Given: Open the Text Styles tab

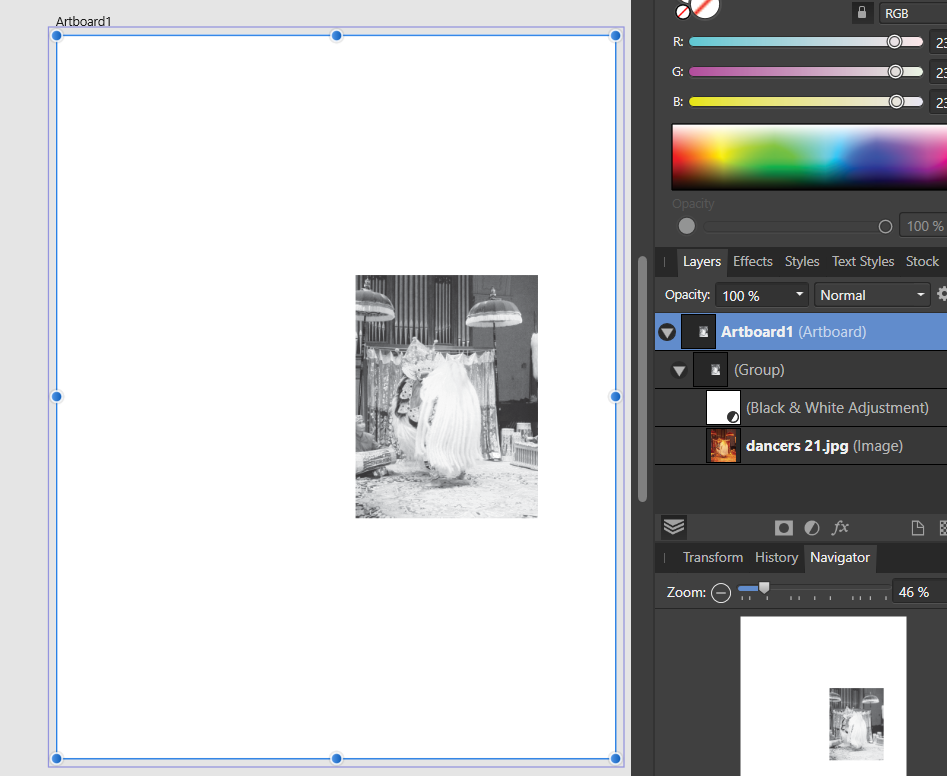Looking at the screenshot, I should coord(862,261).
